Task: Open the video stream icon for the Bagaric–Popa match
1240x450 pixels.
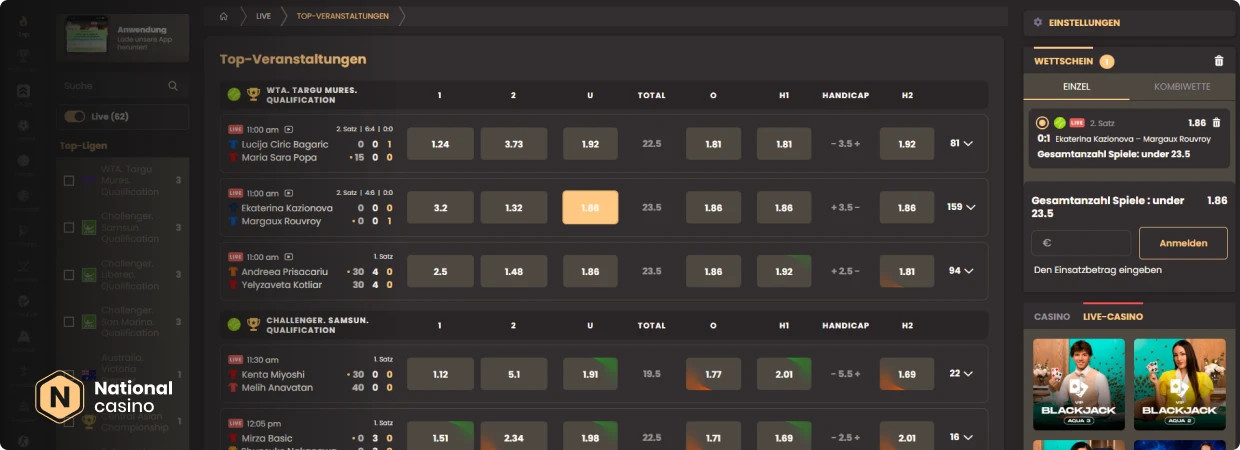Action: (x=289, y=129)
